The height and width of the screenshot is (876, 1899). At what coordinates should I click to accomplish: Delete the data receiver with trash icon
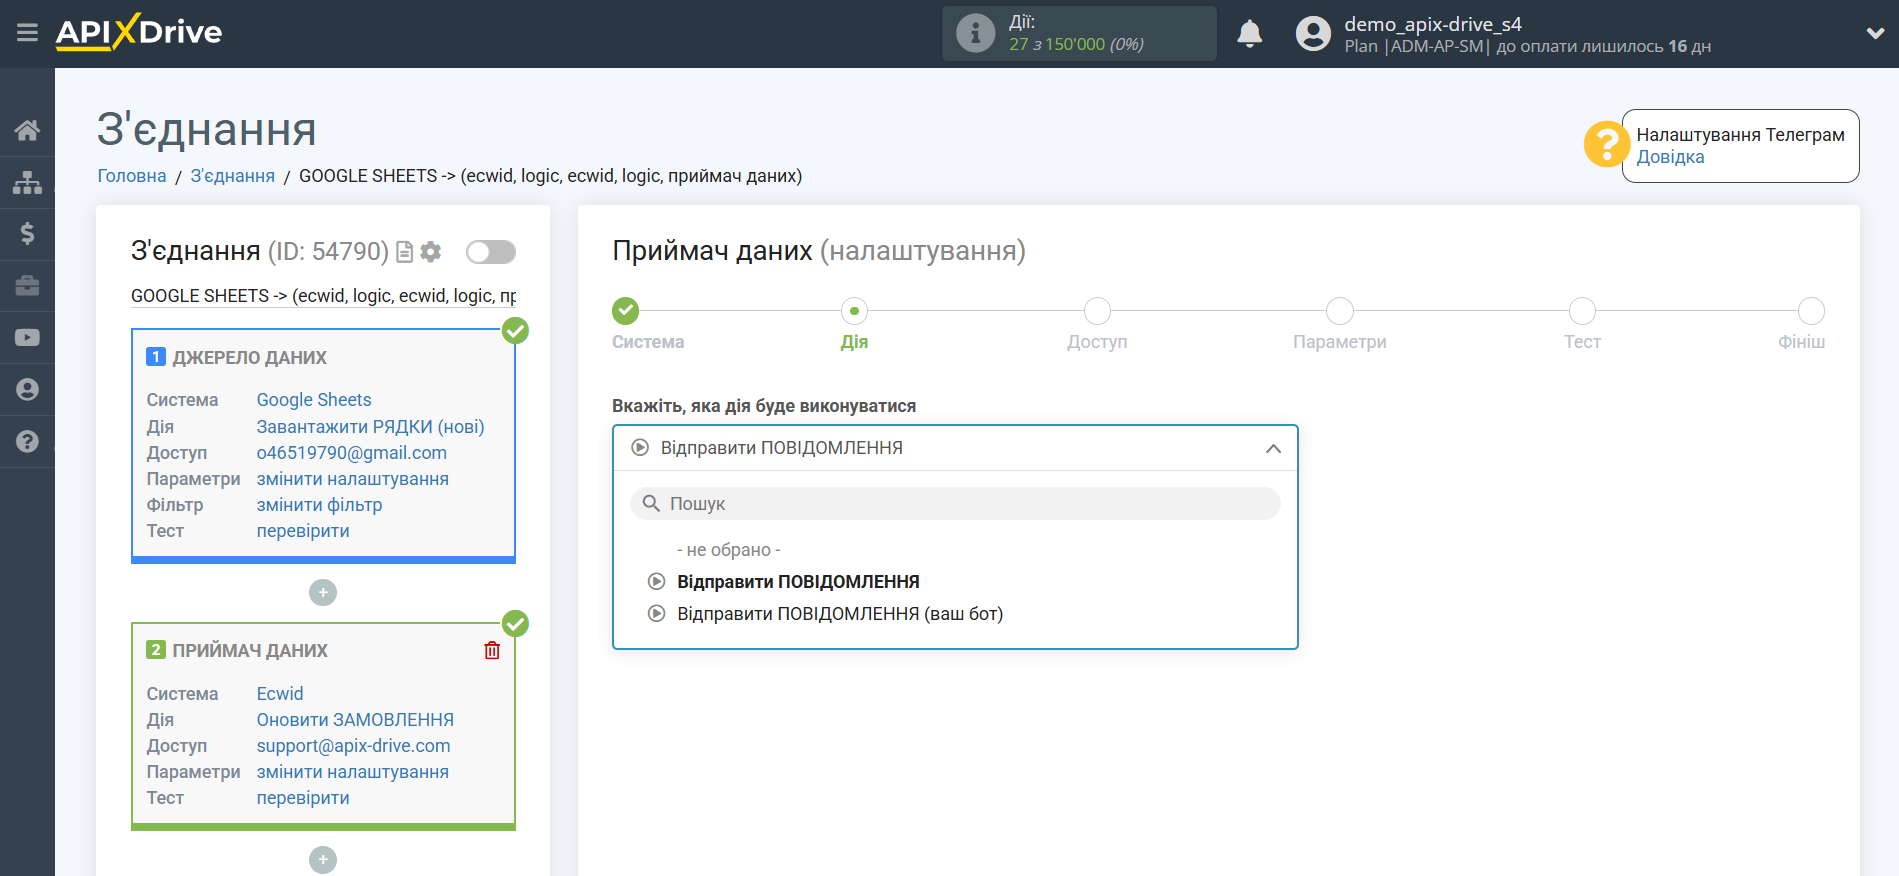coord(492,650)
